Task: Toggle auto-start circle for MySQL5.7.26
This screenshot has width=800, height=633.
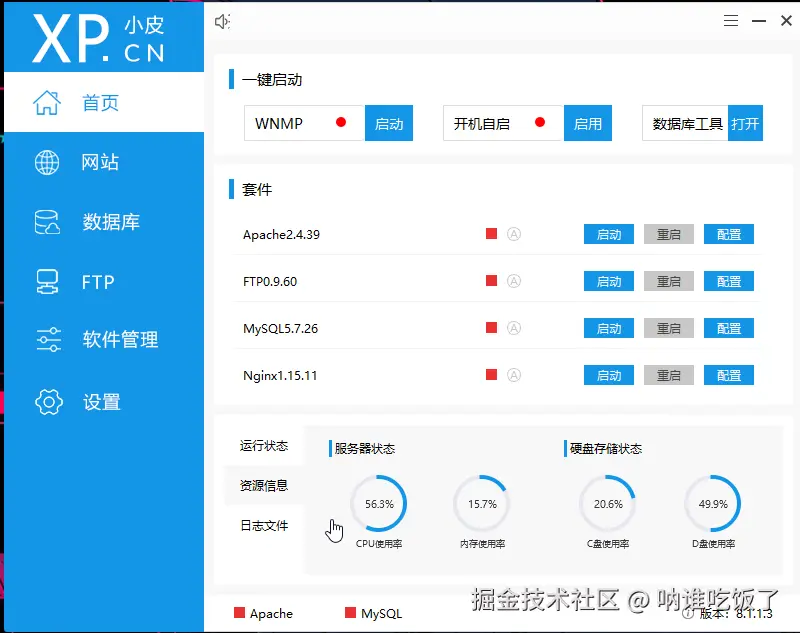Action: [514, 328]
